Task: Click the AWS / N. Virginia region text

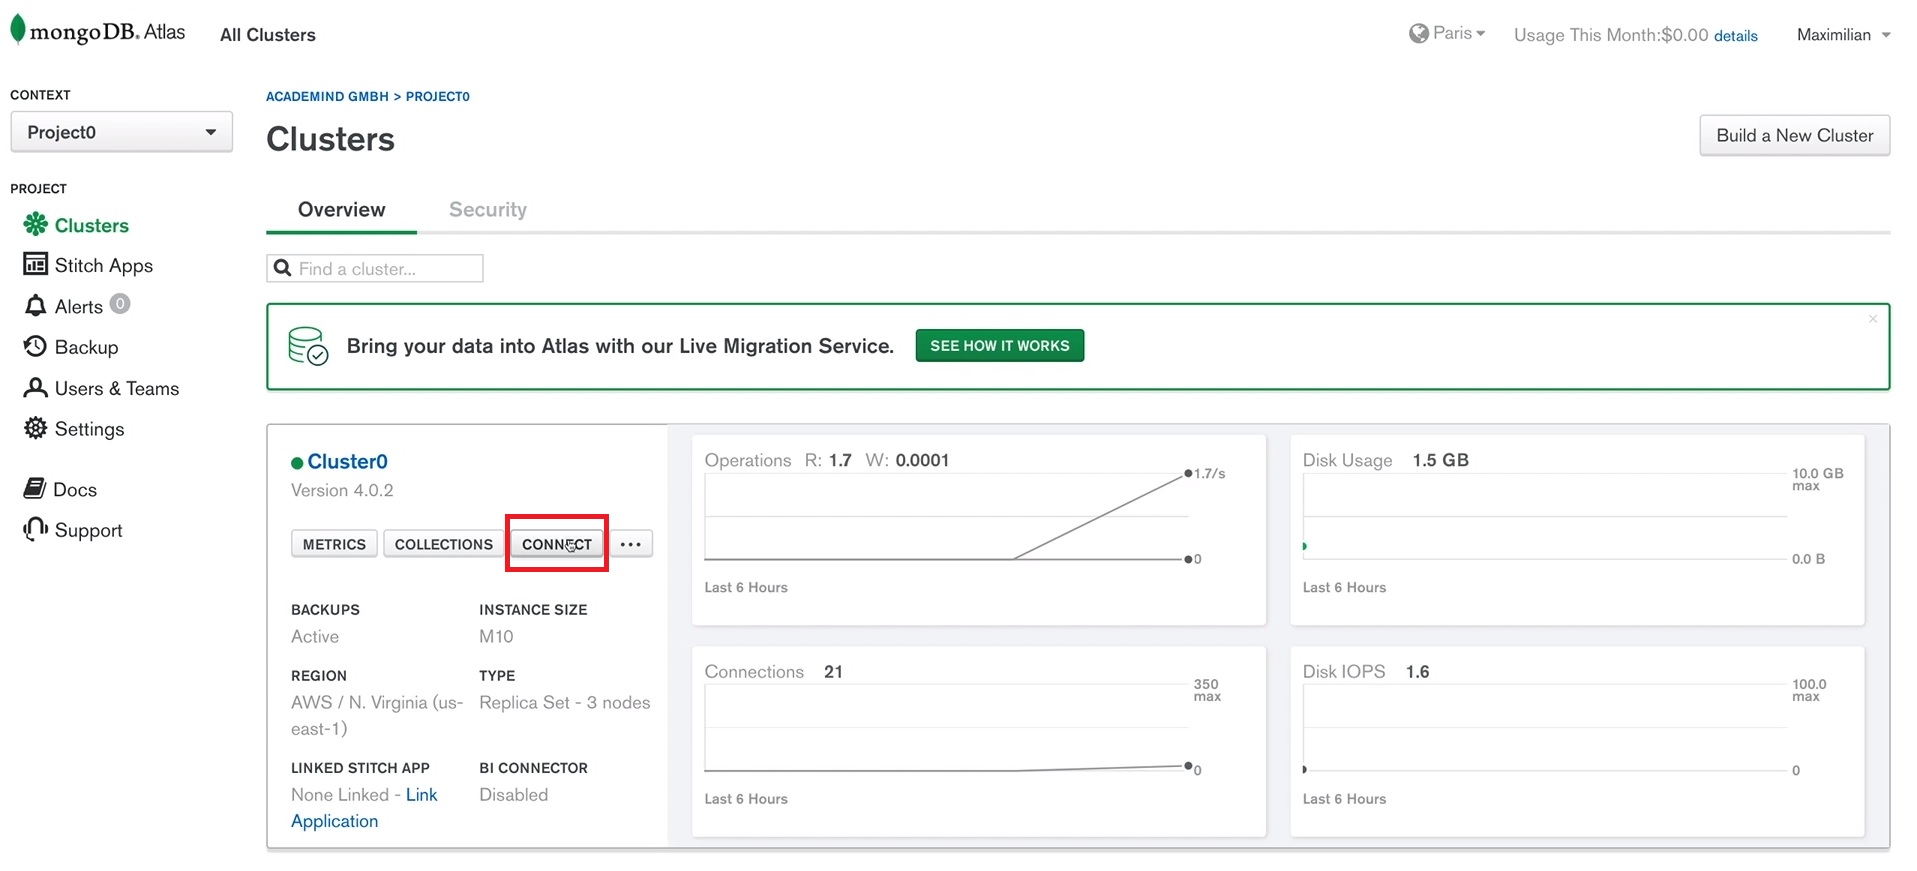Action: point(377,715)
